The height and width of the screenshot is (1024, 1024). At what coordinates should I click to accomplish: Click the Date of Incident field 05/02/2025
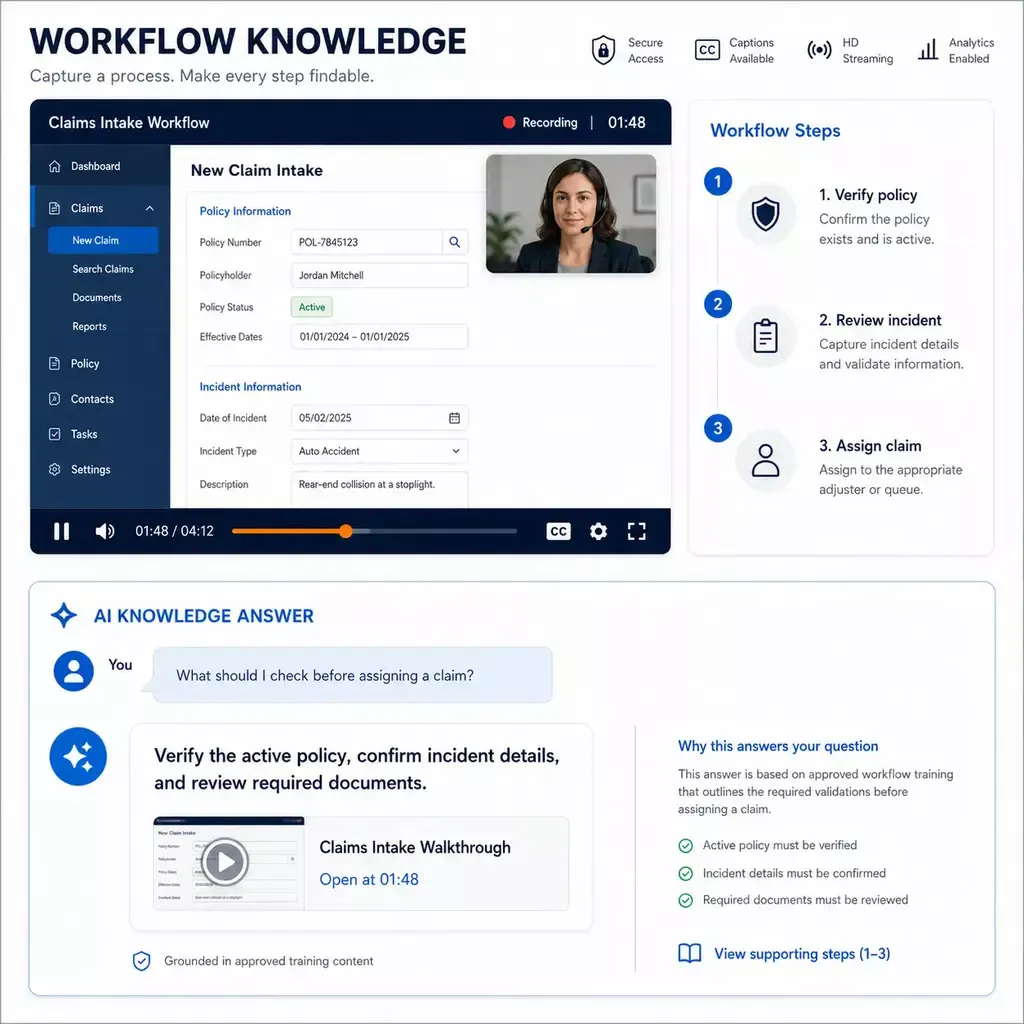pyautogui.click(x=379, y=418)
